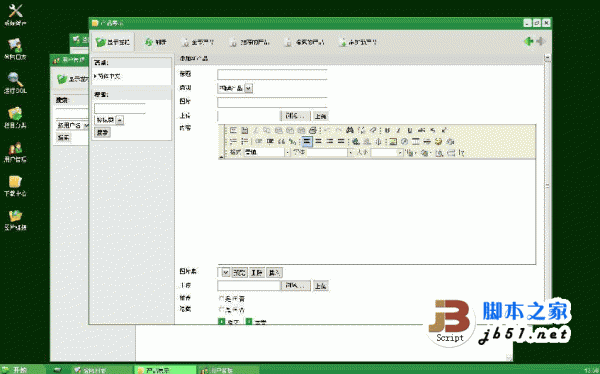Tick the 是否 checkbox in the 隐藏 row
The height and width of the screenshot is (374, 600).
[221, 309]
